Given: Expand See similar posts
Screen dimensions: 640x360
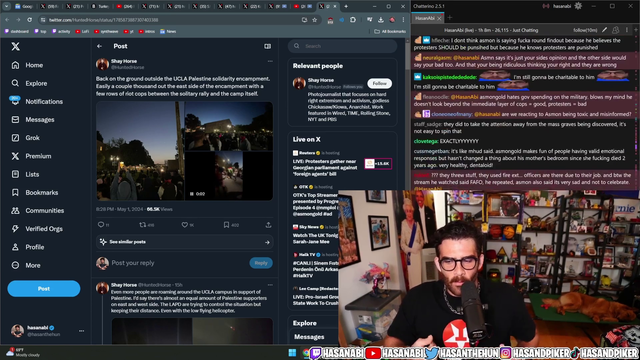Looking at the screenshot, I should [x=184, y=242].
